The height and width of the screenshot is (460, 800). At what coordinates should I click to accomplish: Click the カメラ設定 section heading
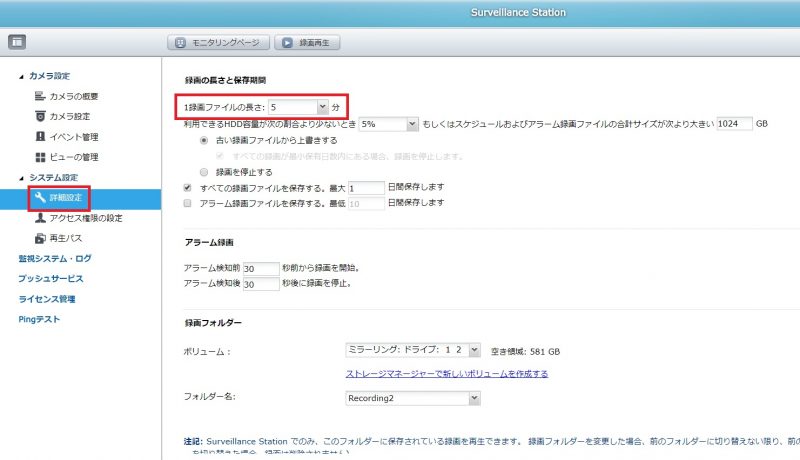[49, 76]
